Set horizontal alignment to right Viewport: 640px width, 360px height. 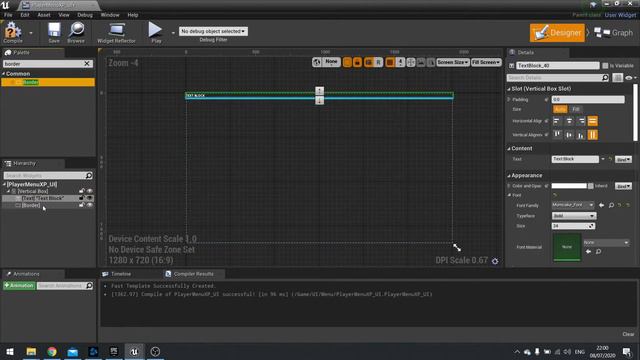pyautogui.click(x=581, y=121)
